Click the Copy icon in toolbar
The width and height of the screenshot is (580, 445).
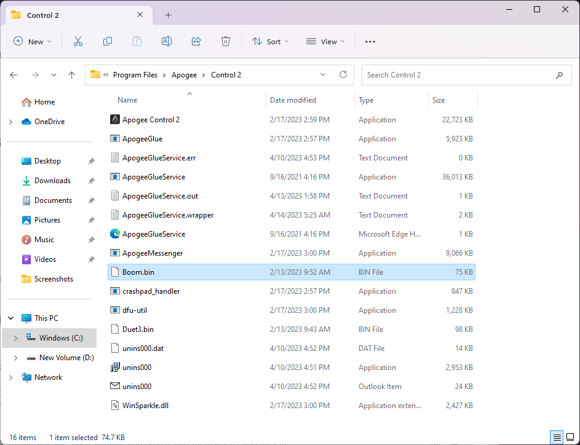[x=107, y=41]
